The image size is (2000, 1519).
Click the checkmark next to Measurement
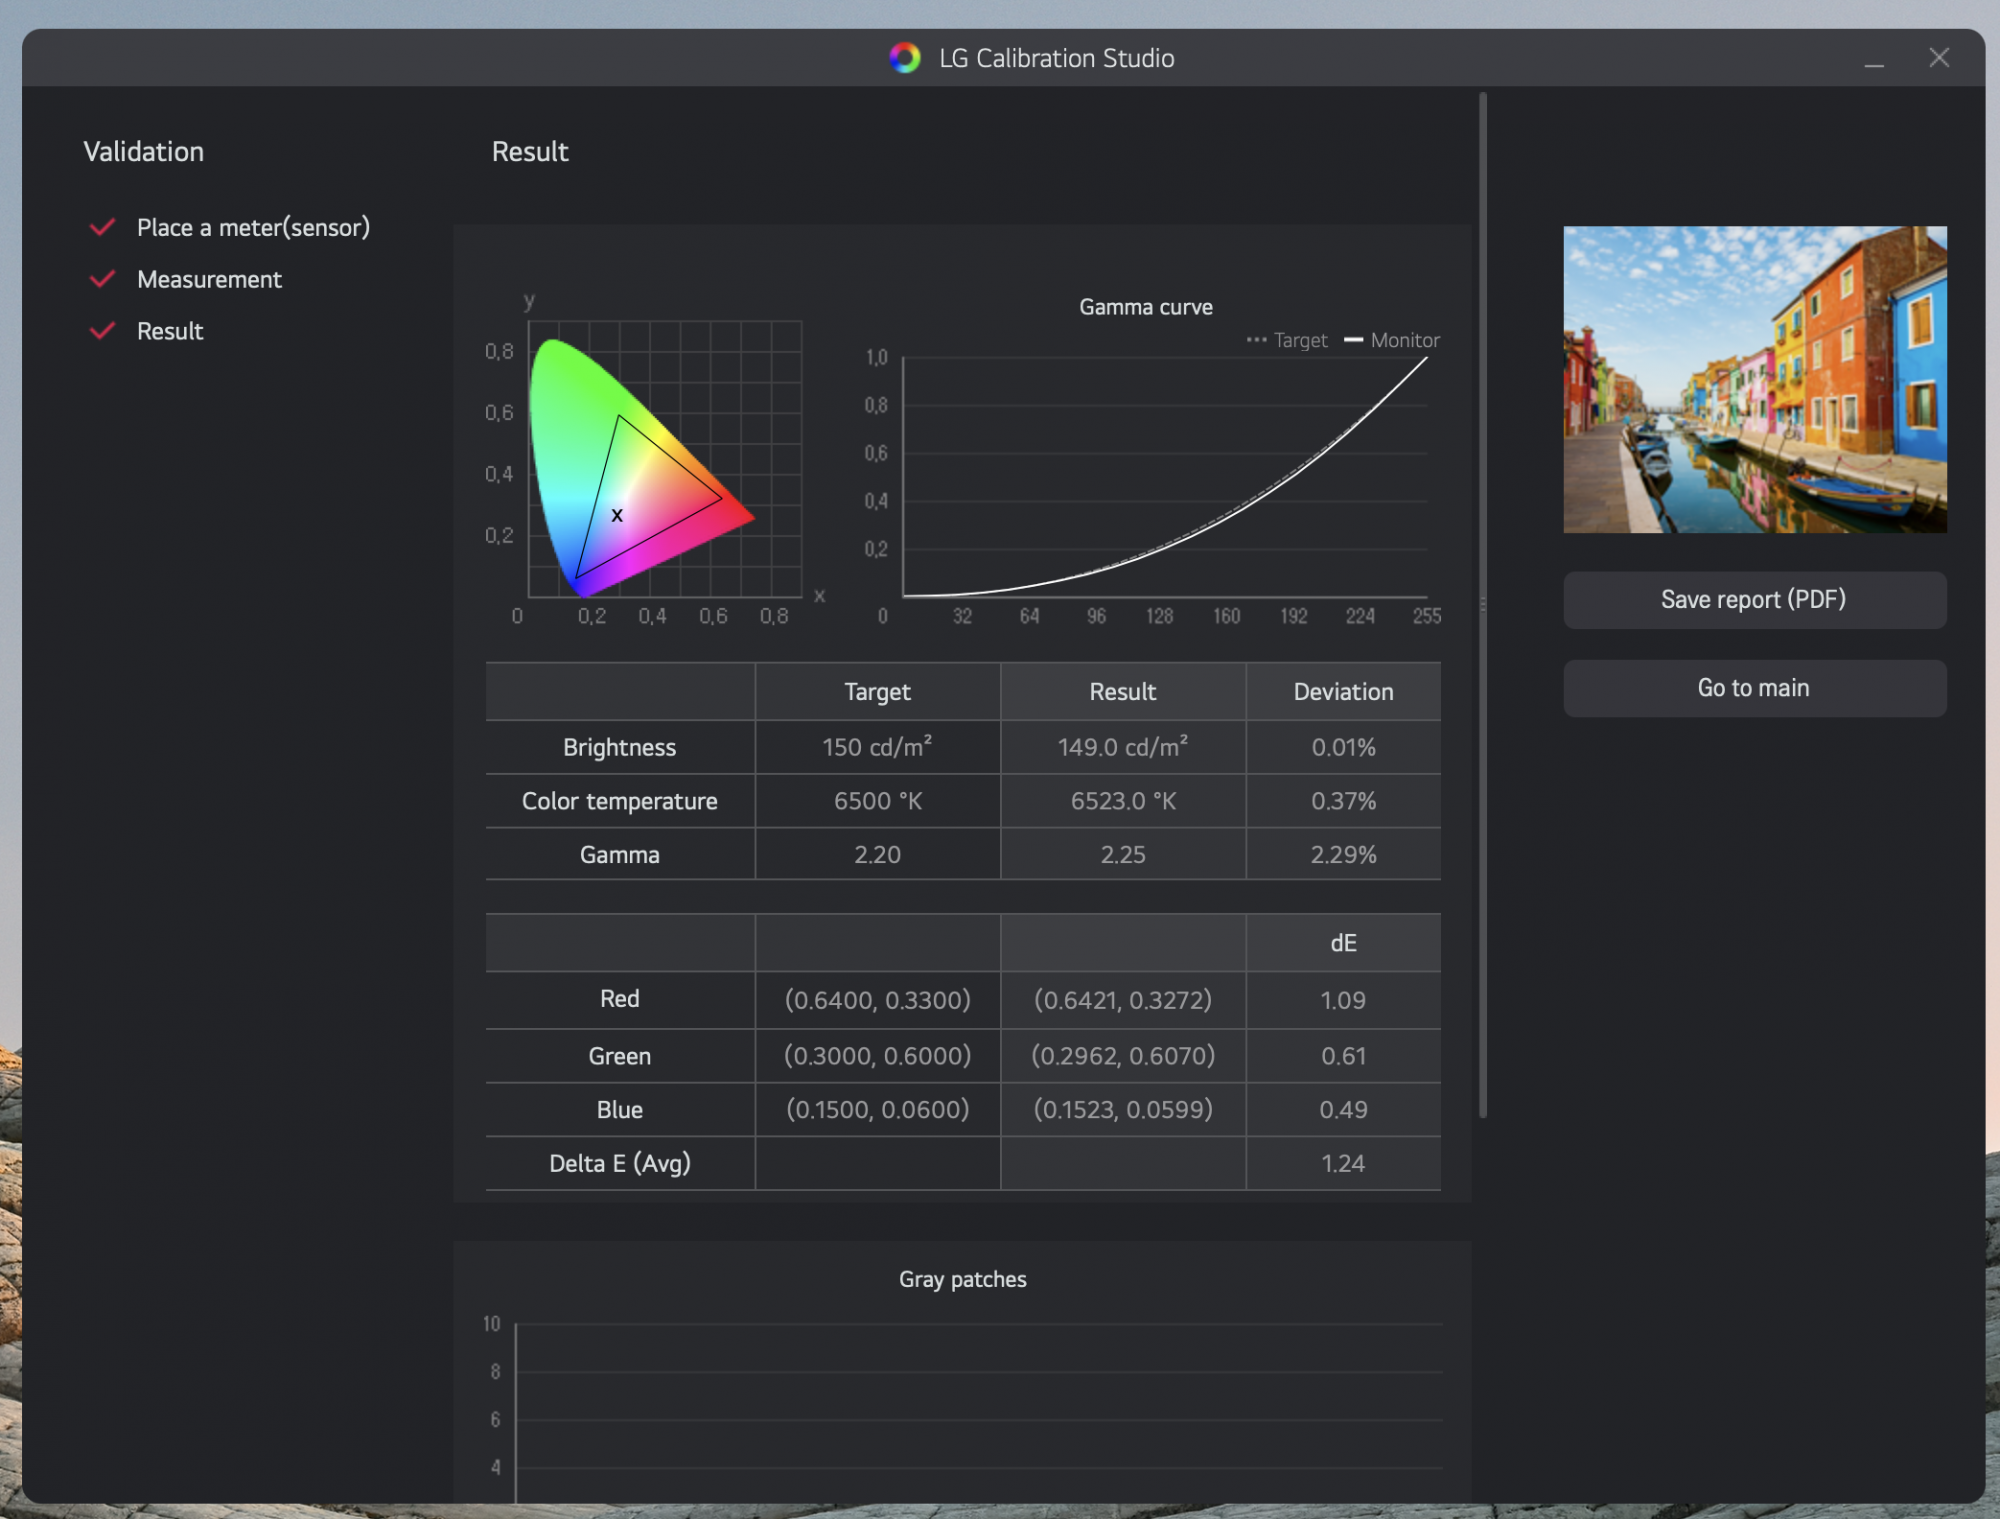pyautogui.click(x=102, y=279)
